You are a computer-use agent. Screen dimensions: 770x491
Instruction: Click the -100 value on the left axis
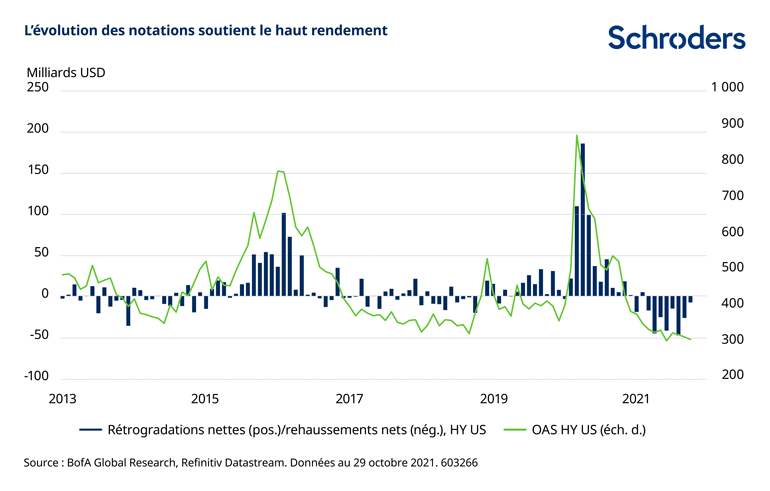[36, 376]
